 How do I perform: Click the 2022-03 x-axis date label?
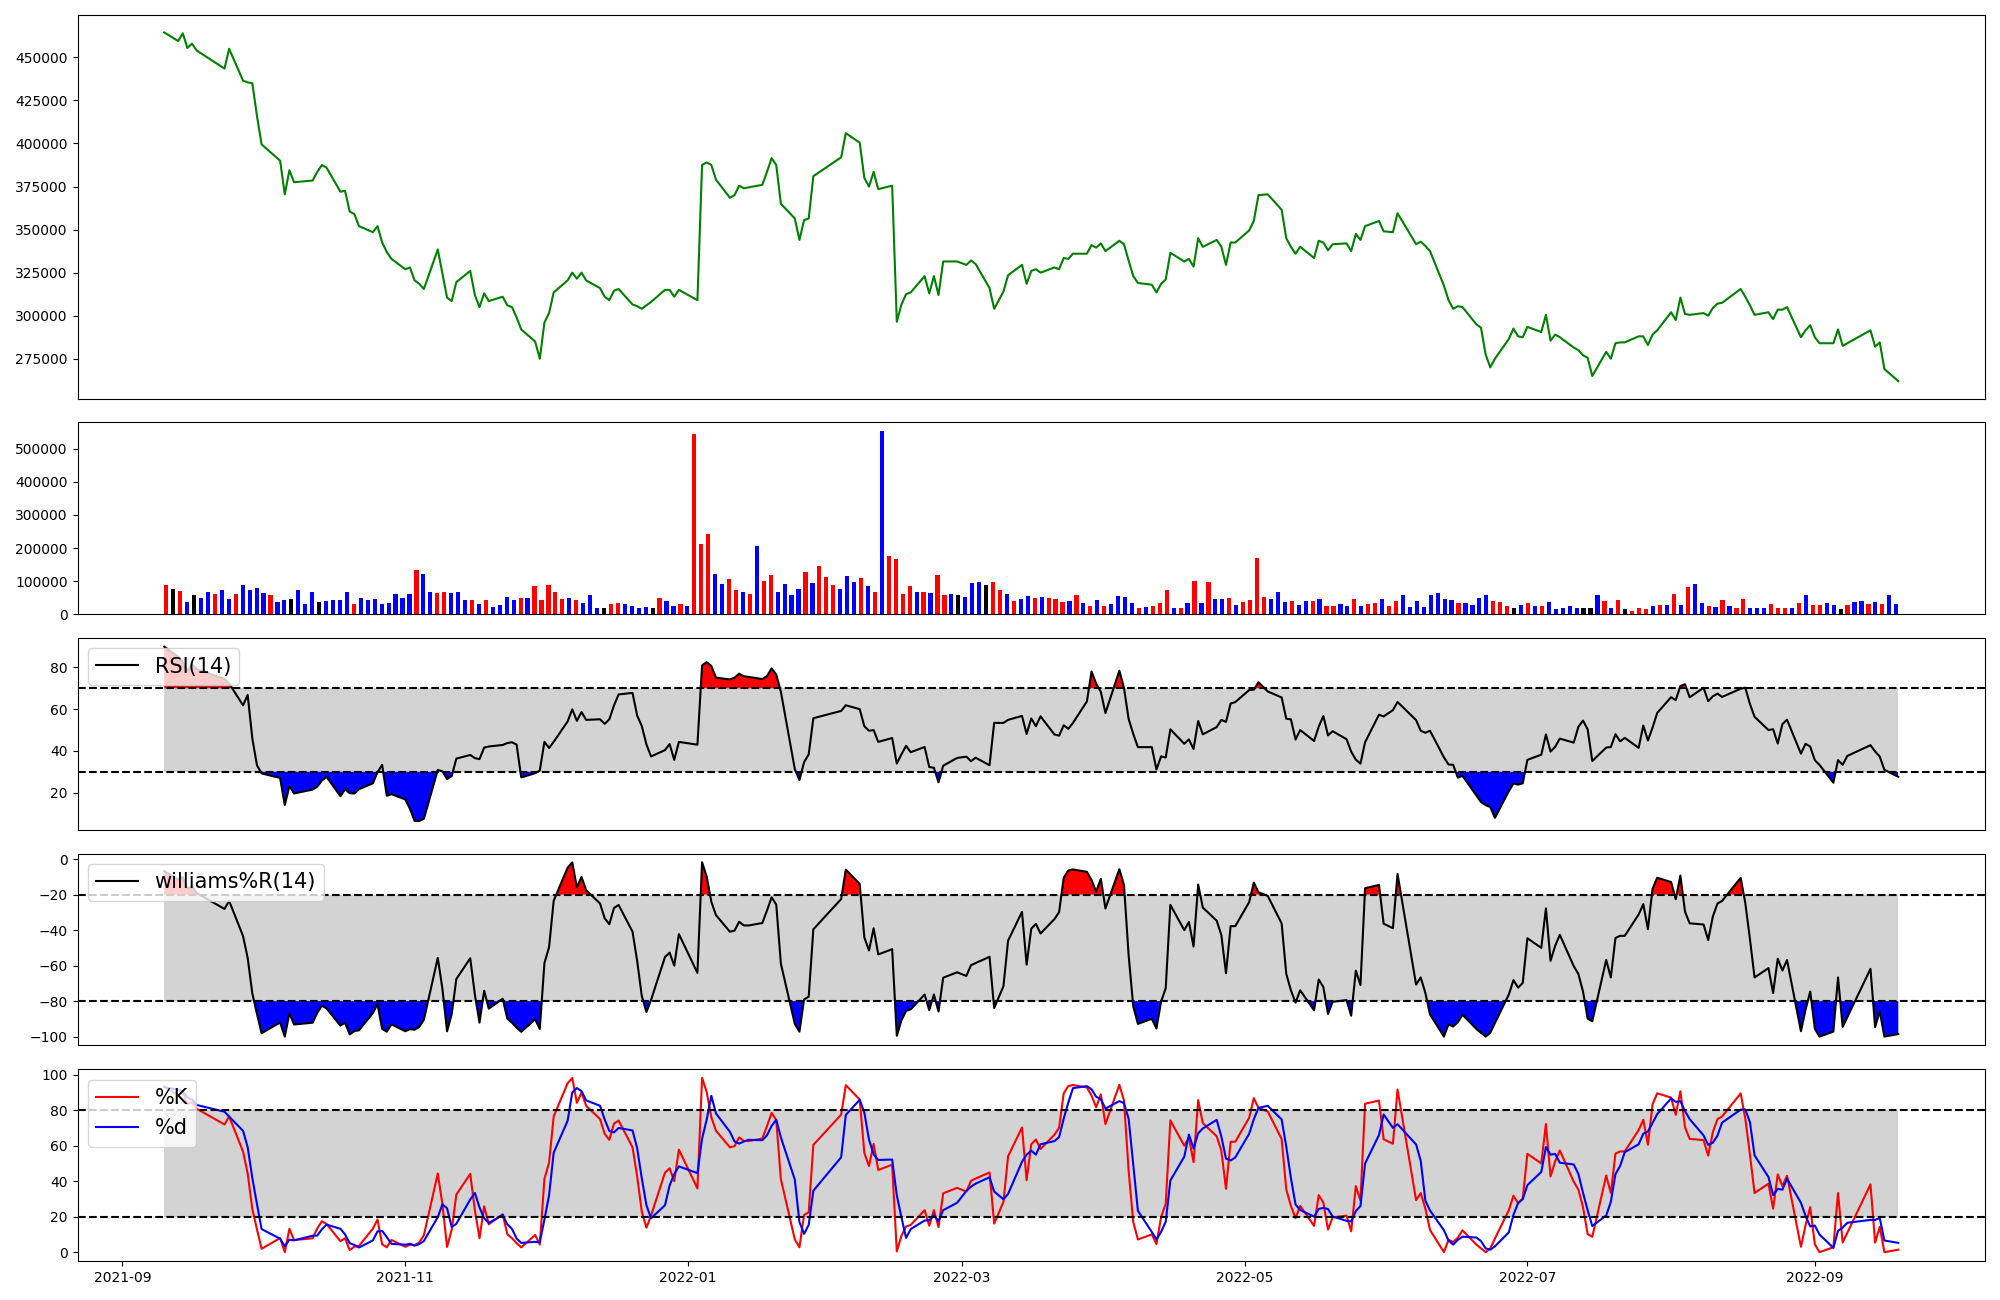tap(962, 1277)
